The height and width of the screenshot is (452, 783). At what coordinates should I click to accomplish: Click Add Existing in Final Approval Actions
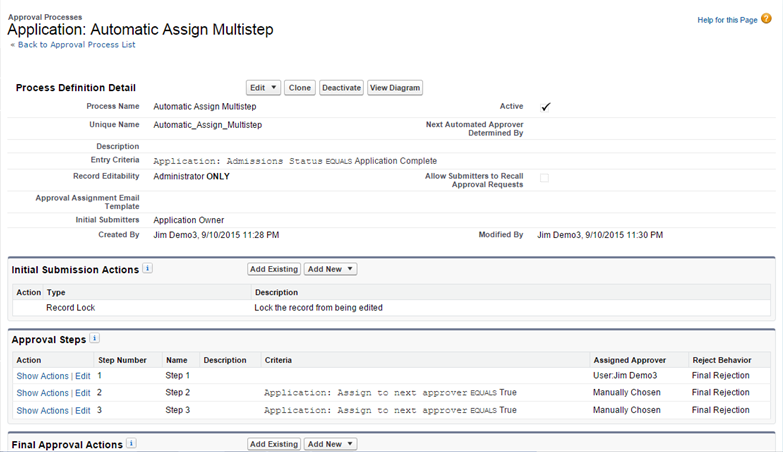coord(273,444)
